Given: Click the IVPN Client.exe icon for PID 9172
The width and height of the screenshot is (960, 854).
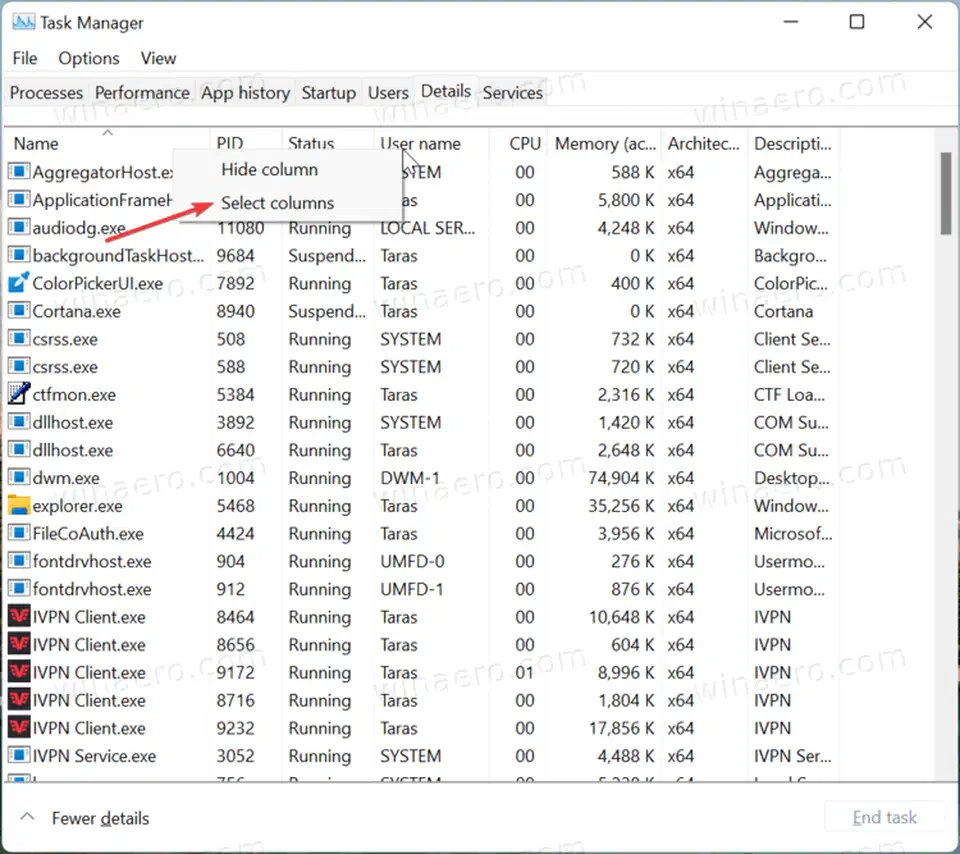Looking at the screenshot, I should tap(19, 672).
